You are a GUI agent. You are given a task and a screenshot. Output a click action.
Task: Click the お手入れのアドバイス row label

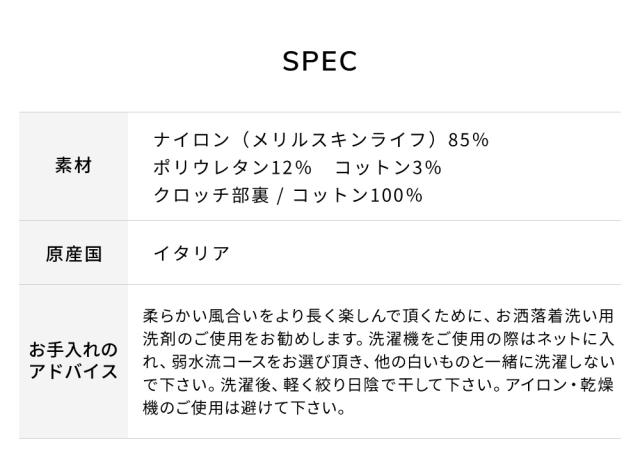[x=74, y=361]
